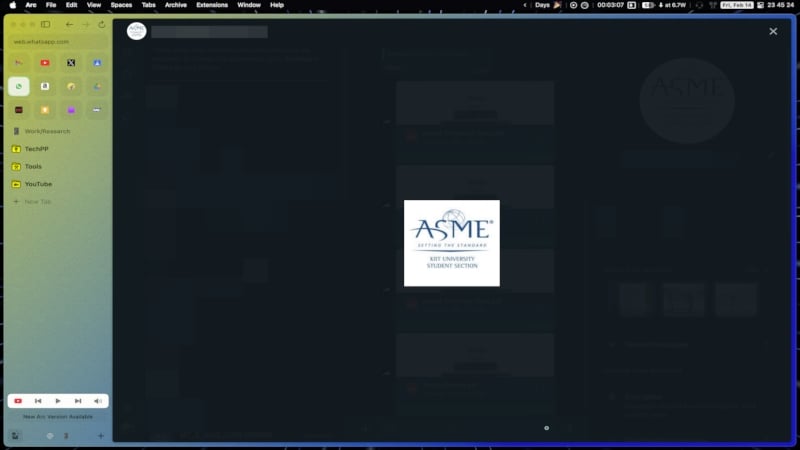Open the Arc menu

click(31, 5)
